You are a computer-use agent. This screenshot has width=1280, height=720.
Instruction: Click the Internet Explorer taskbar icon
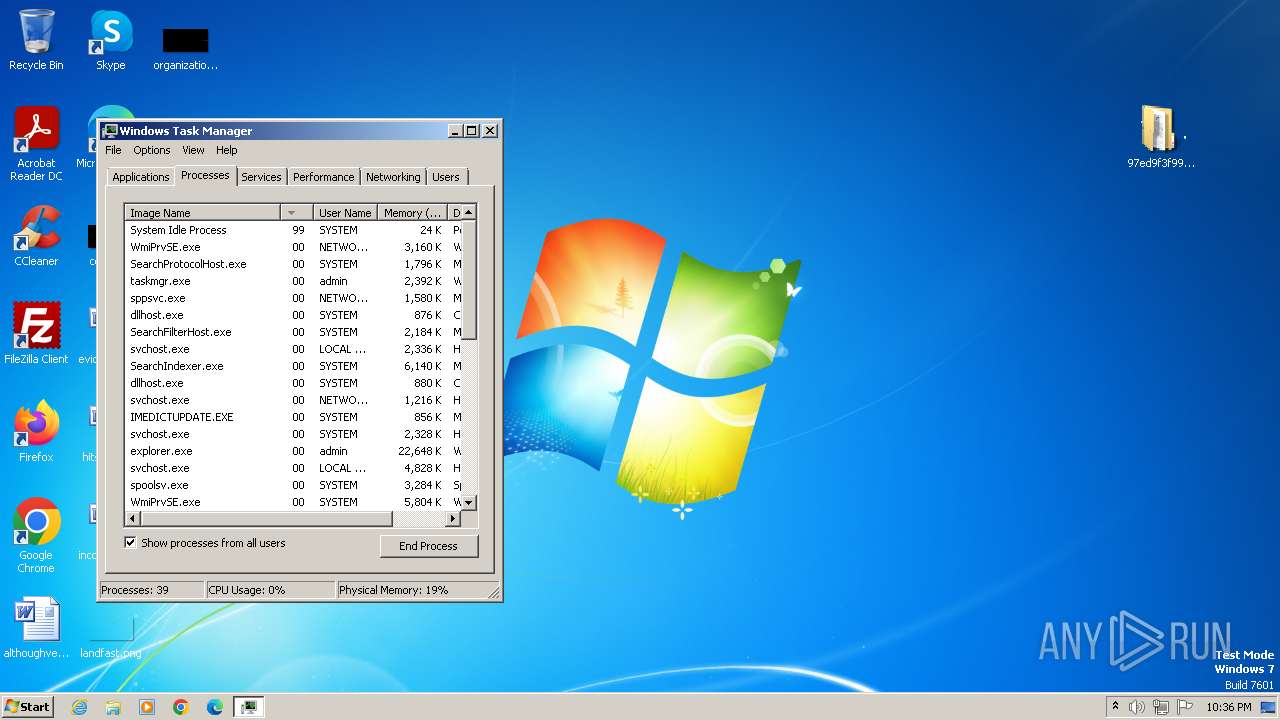(x=79, y=707)
